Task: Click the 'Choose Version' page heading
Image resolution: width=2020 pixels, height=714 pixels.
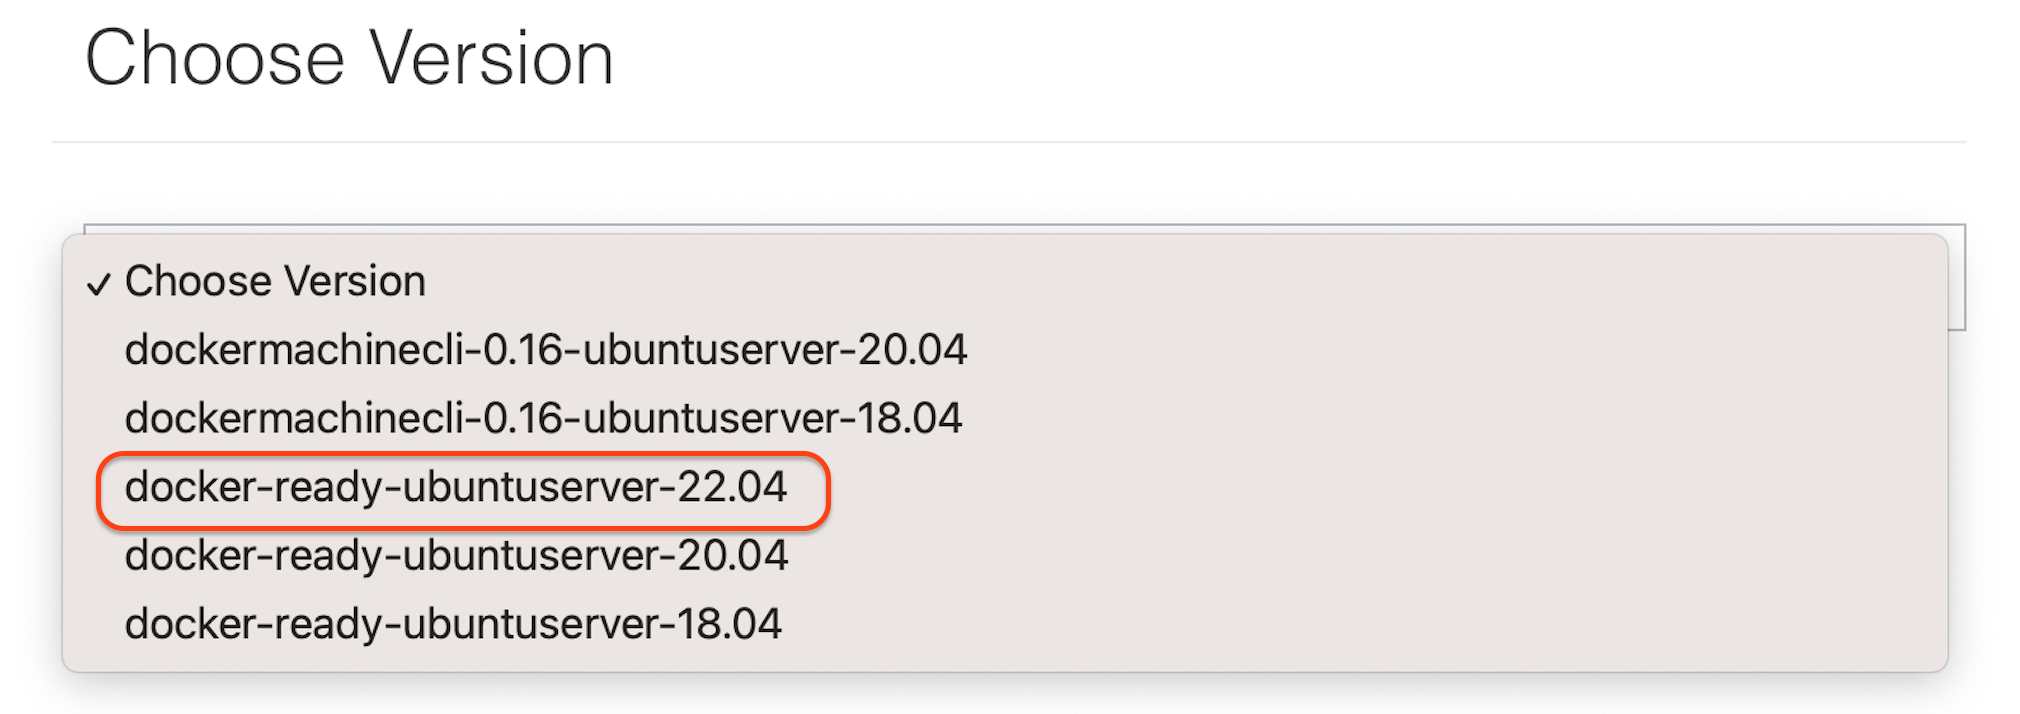Action: click(349, 58)
